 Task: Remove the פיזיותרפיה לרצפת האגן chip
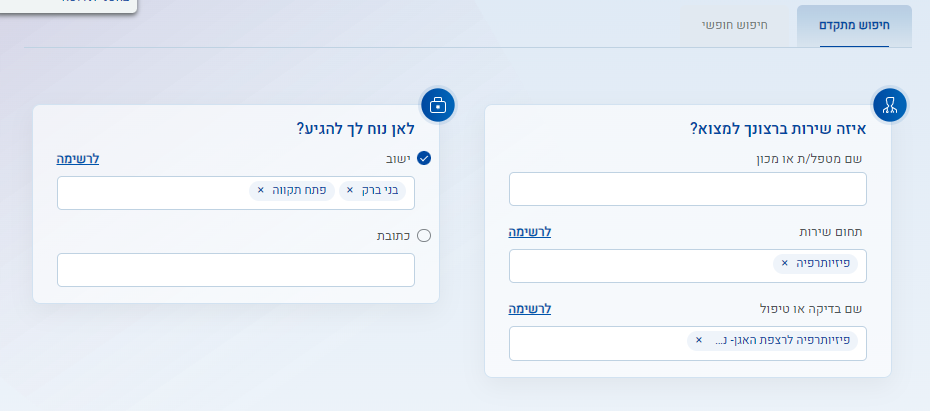click(699, 340)
